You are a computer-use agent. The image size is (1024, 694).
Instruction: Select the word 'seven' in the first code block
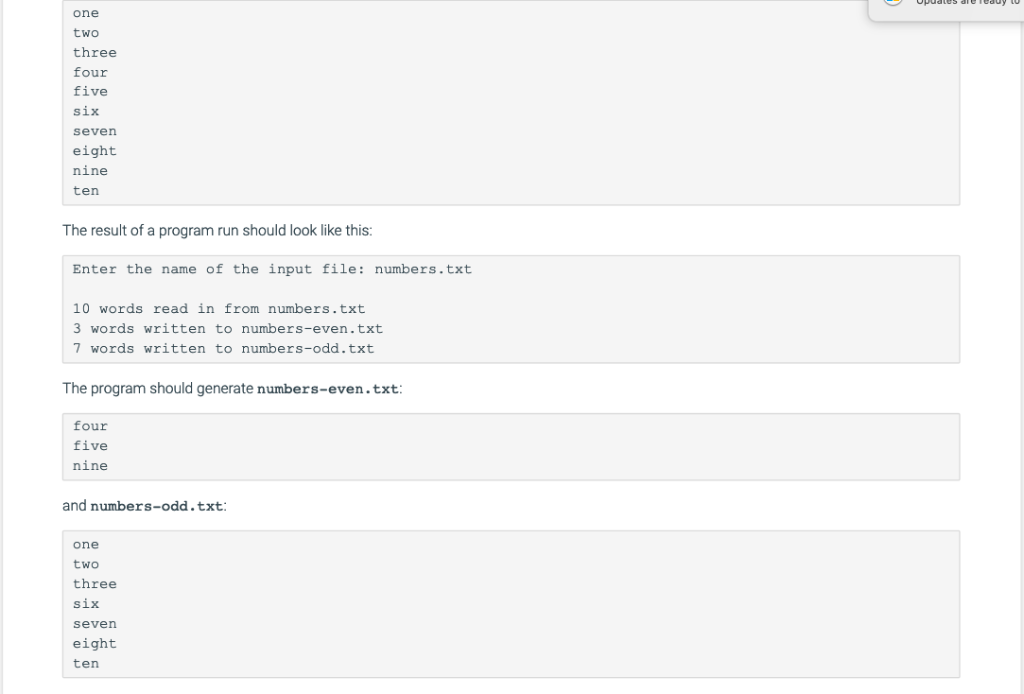94,130
